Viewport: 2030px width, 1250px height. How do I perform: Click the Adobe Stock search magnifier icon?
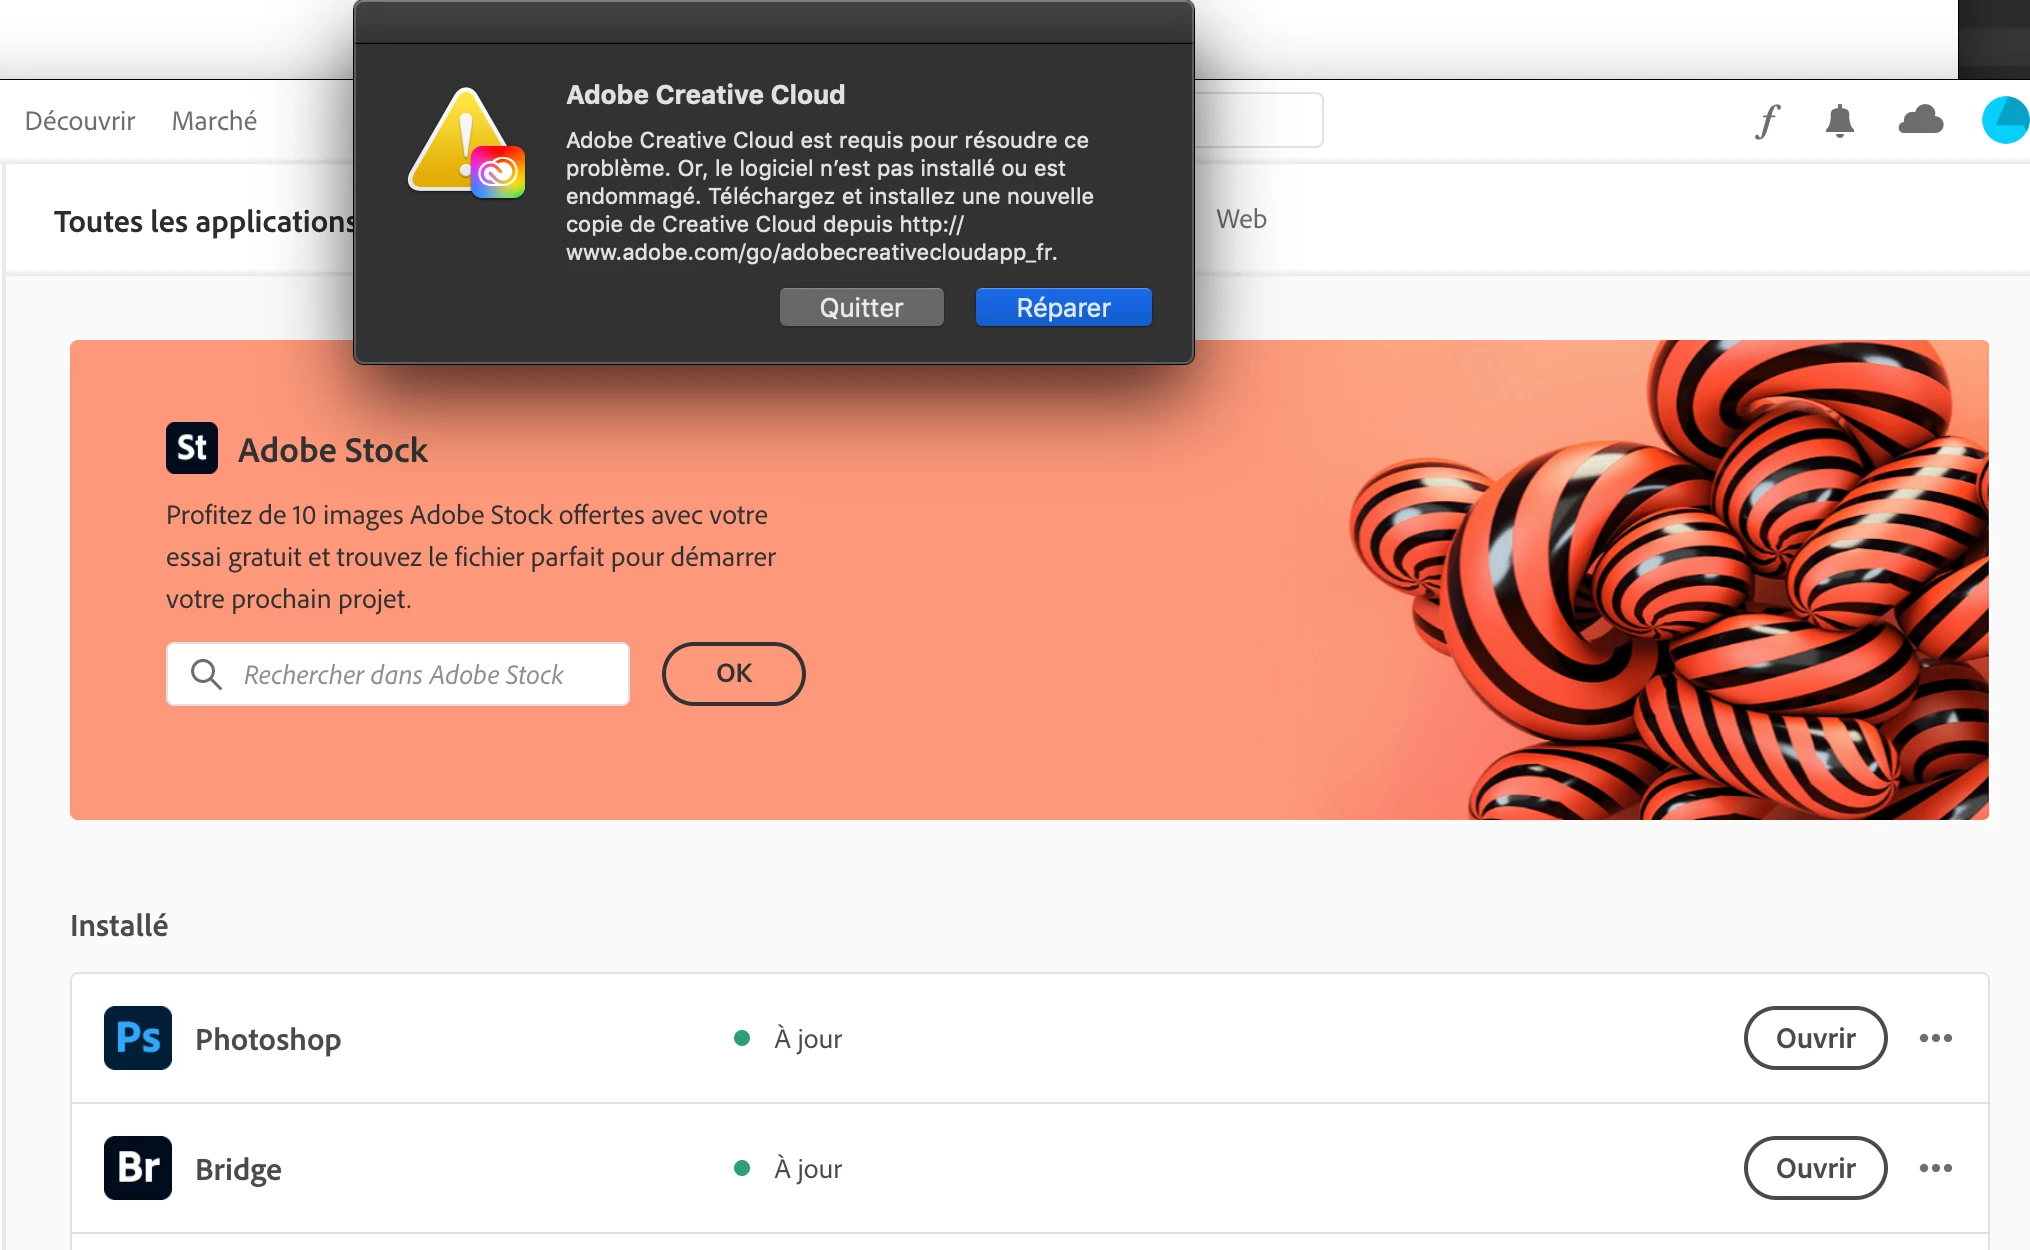206,674
